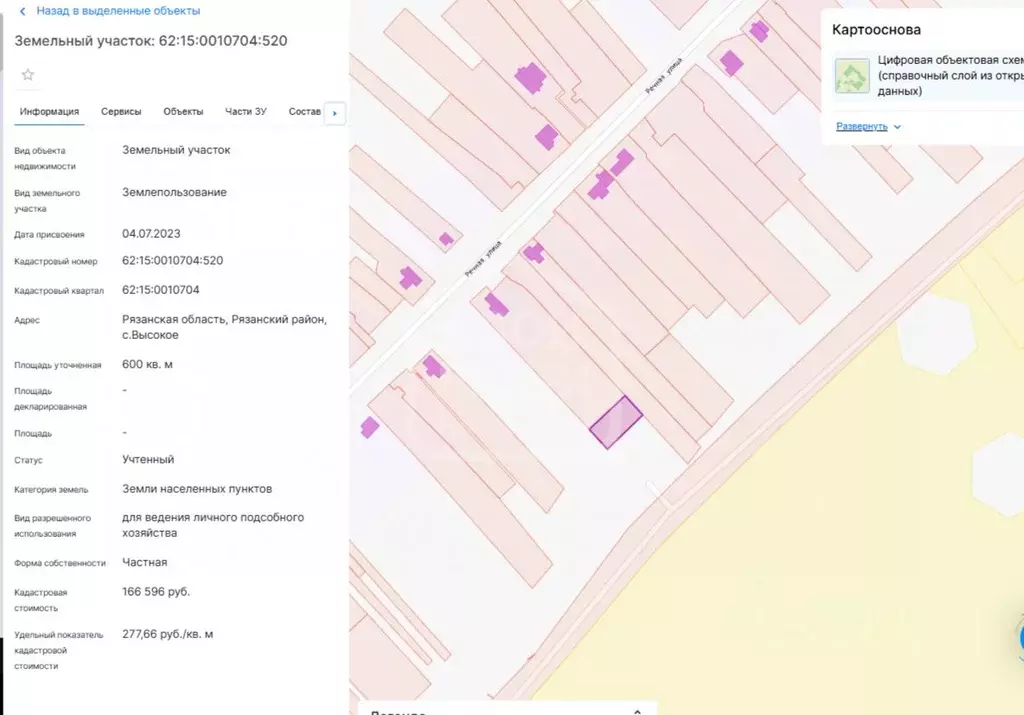Click the value in the Кадастровый номер row
Screen dimensions: 1024x715
click(172, 260)
